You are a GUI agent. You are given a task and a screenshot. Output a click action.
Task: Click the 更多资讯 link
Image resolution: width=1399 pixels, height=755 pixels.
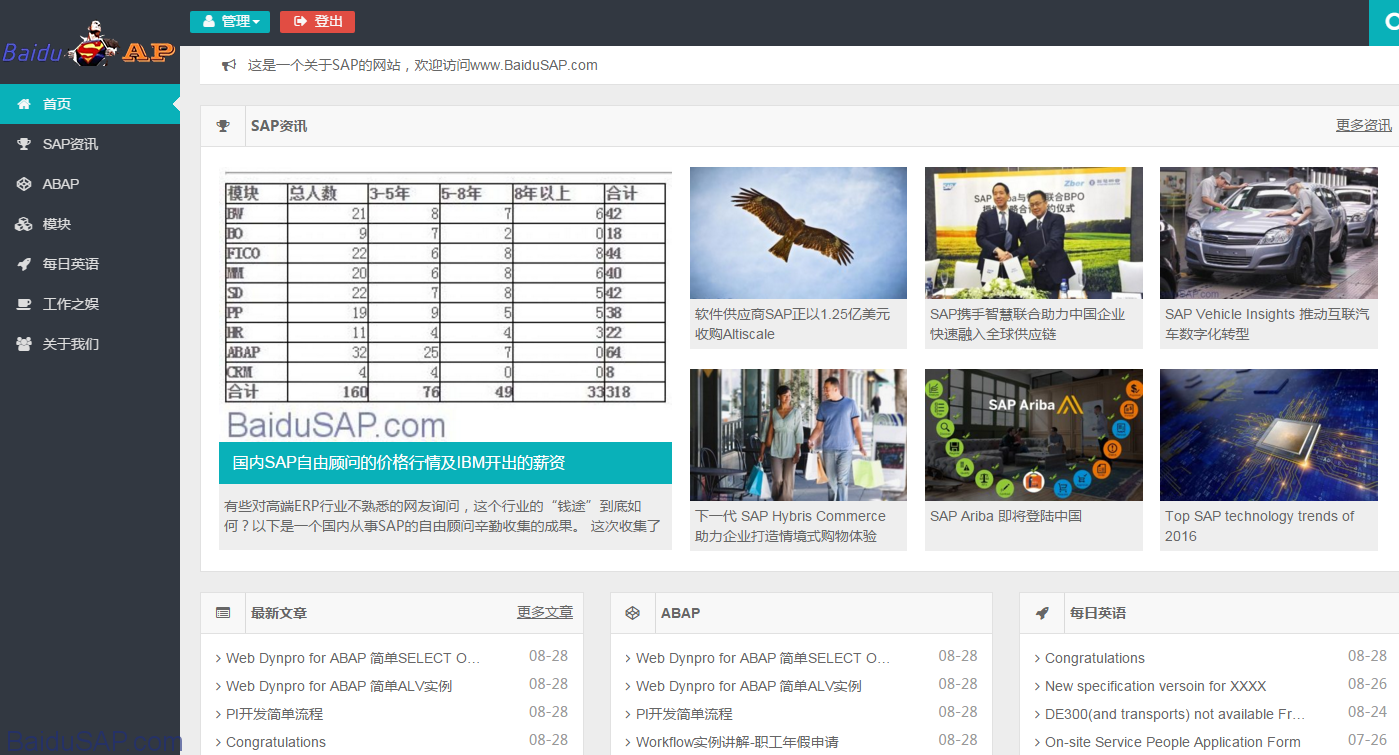pyautogui.click(x=1363, y=125)
